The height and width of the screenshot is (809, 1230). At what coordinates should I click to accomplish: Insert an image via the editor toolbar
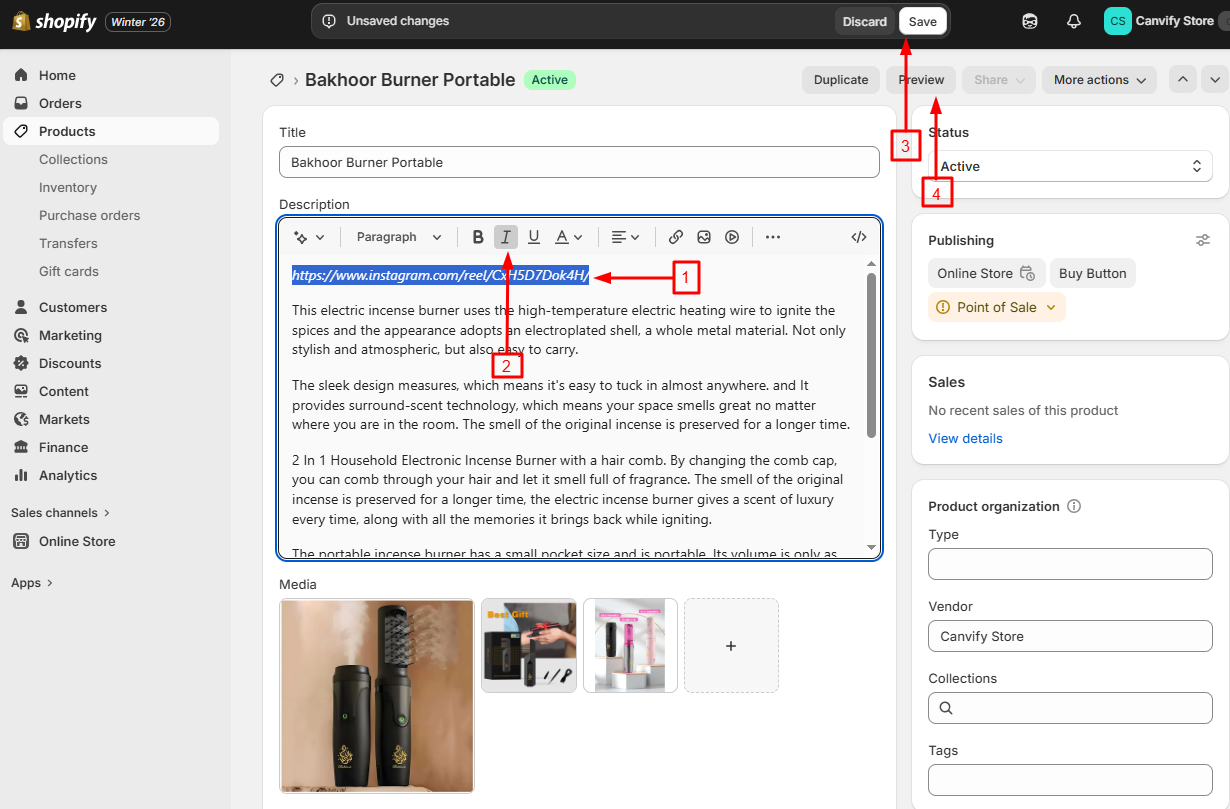coord(703,237)
